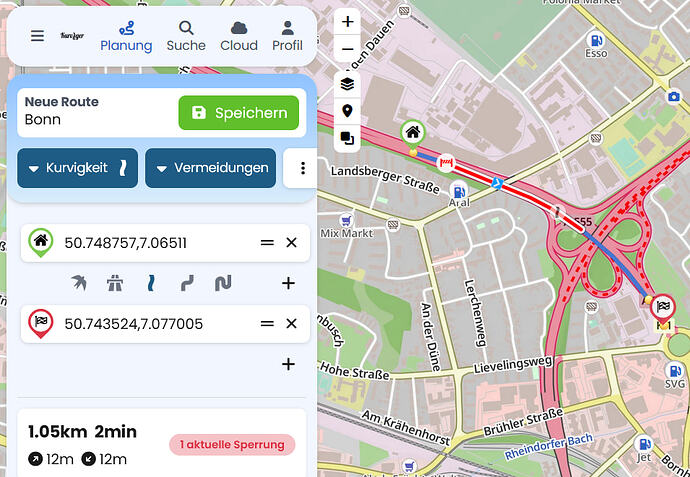Click the Hohe Straße label
Viewport: 690px width, 477px height.
click(355, 371)
